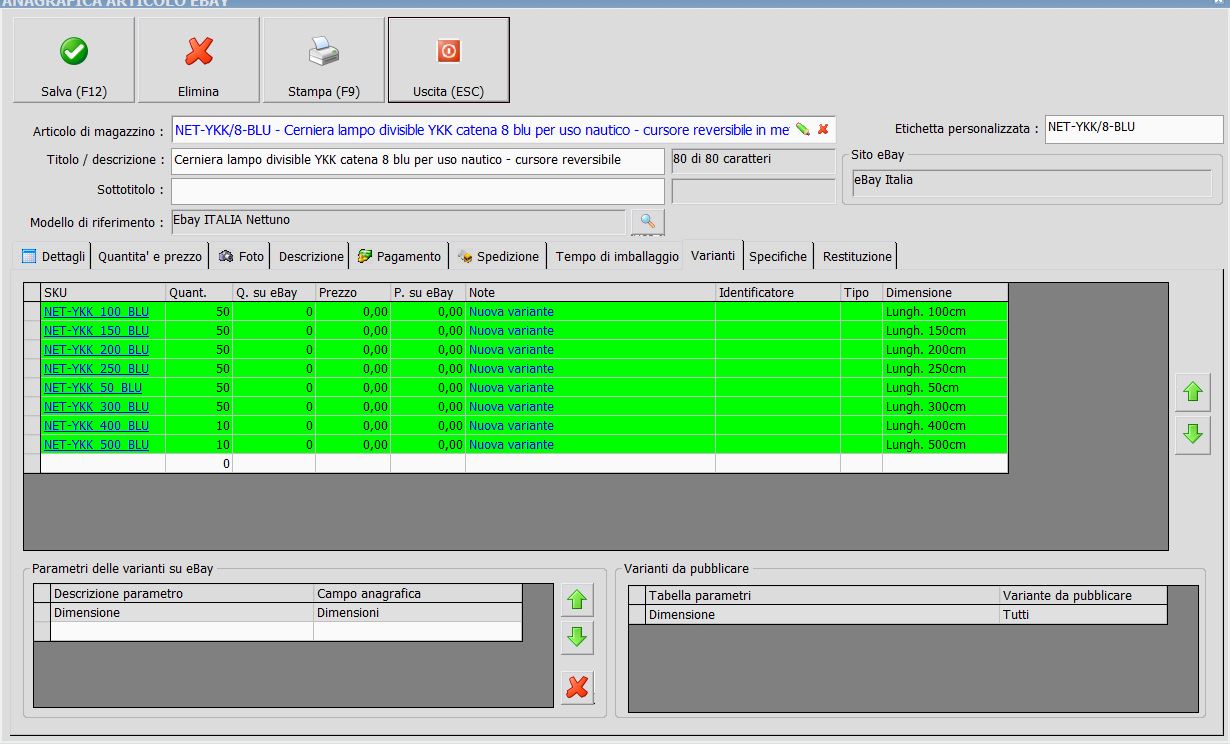Delete parameter with red X in Parametri panel
Image resolution: width=1230 pixels, height=744 pixels.
point(577,687)
